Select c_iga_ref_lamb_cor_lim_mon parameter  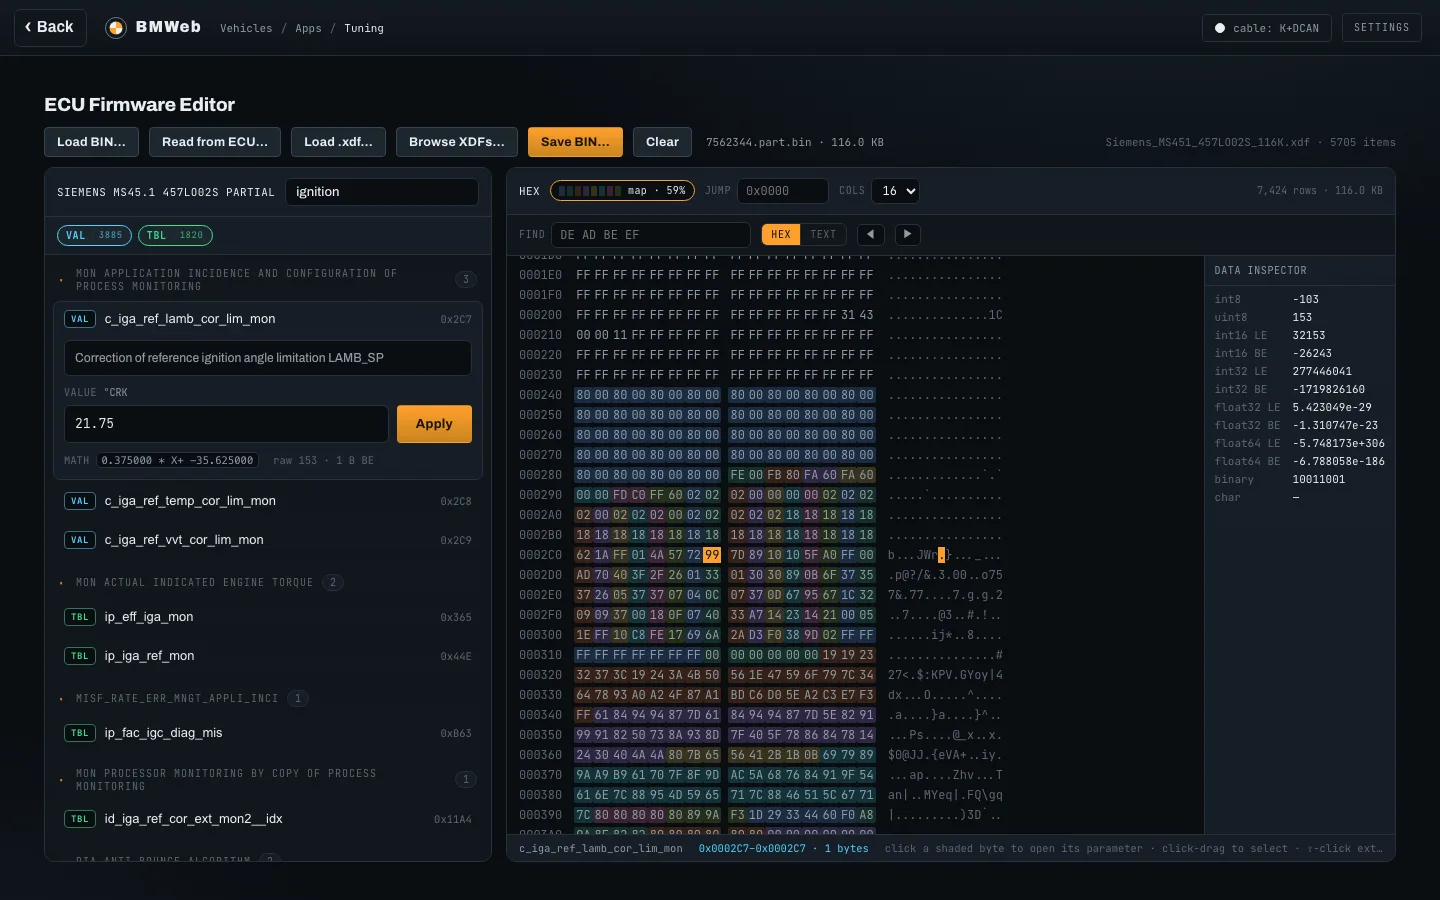point(267,319)
